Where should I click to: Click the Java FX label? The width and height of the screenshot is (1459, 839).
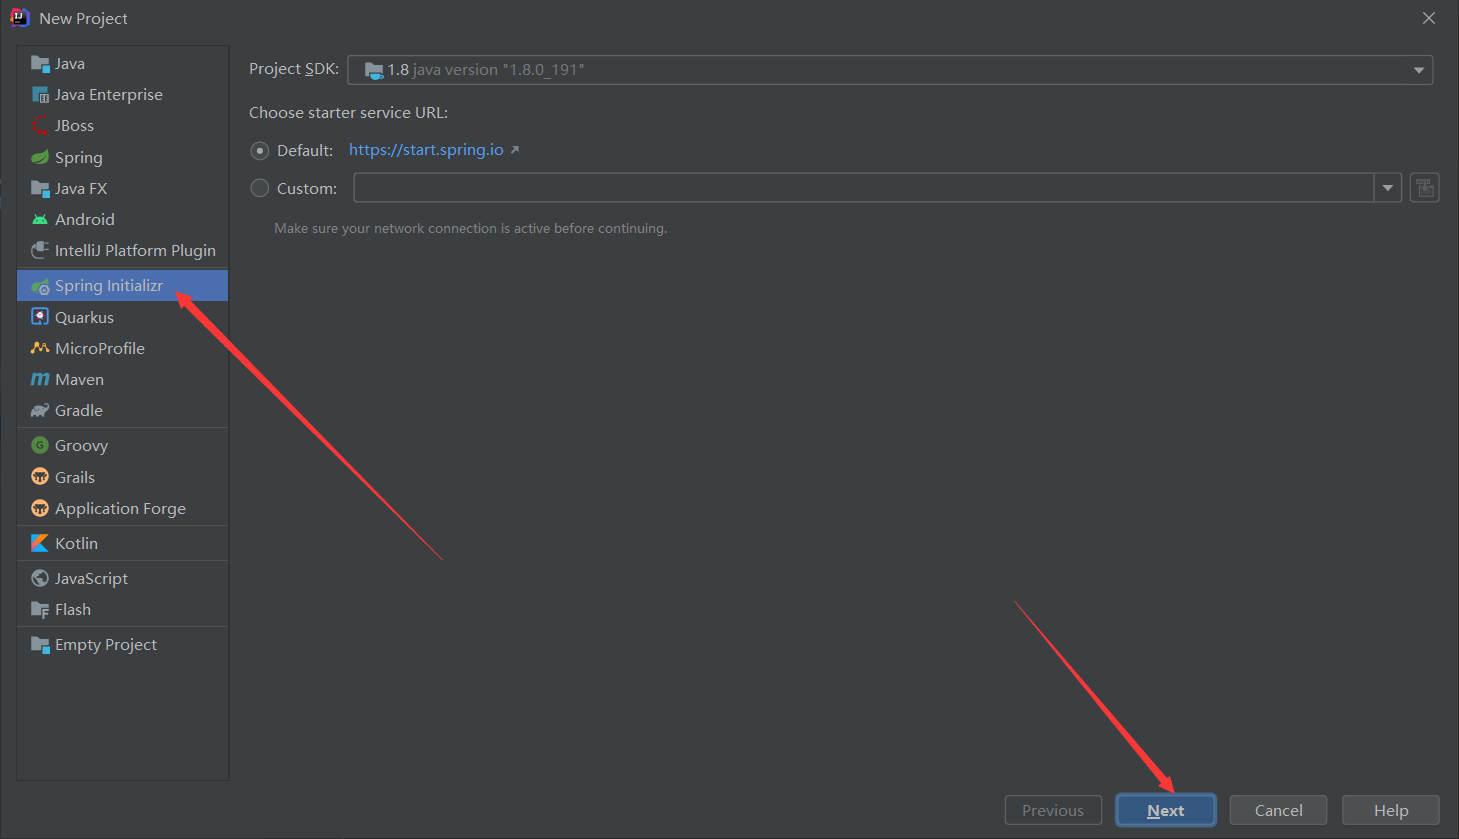pos(81,189)
